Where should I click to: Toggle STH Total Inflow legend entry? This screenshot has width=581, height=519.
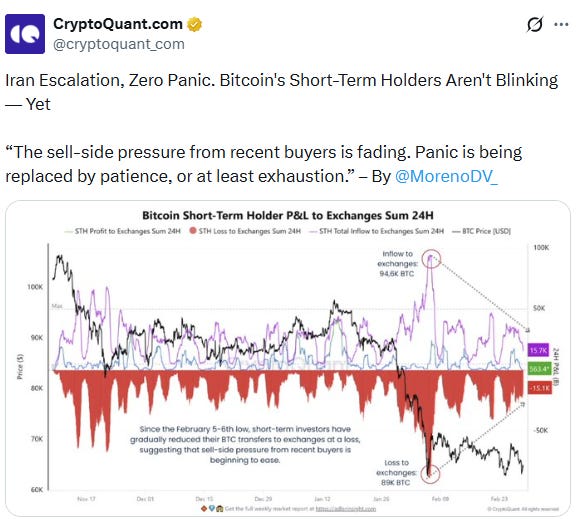376,231
